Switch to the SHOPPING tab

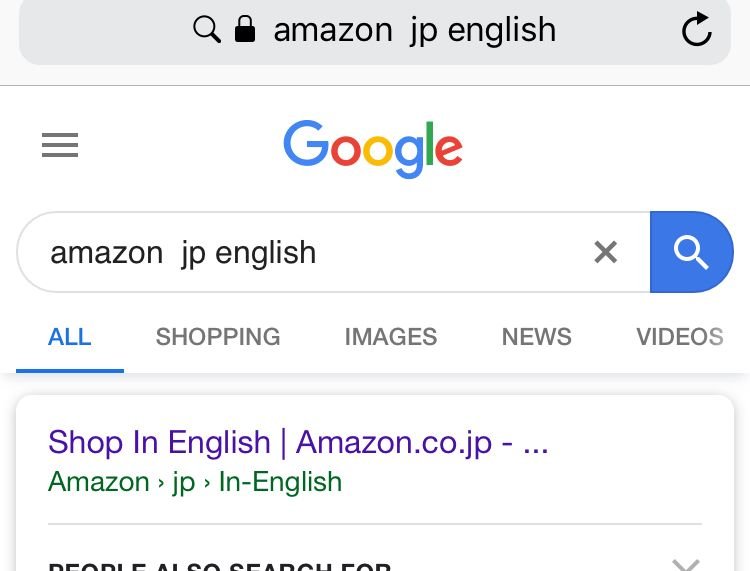218,337
